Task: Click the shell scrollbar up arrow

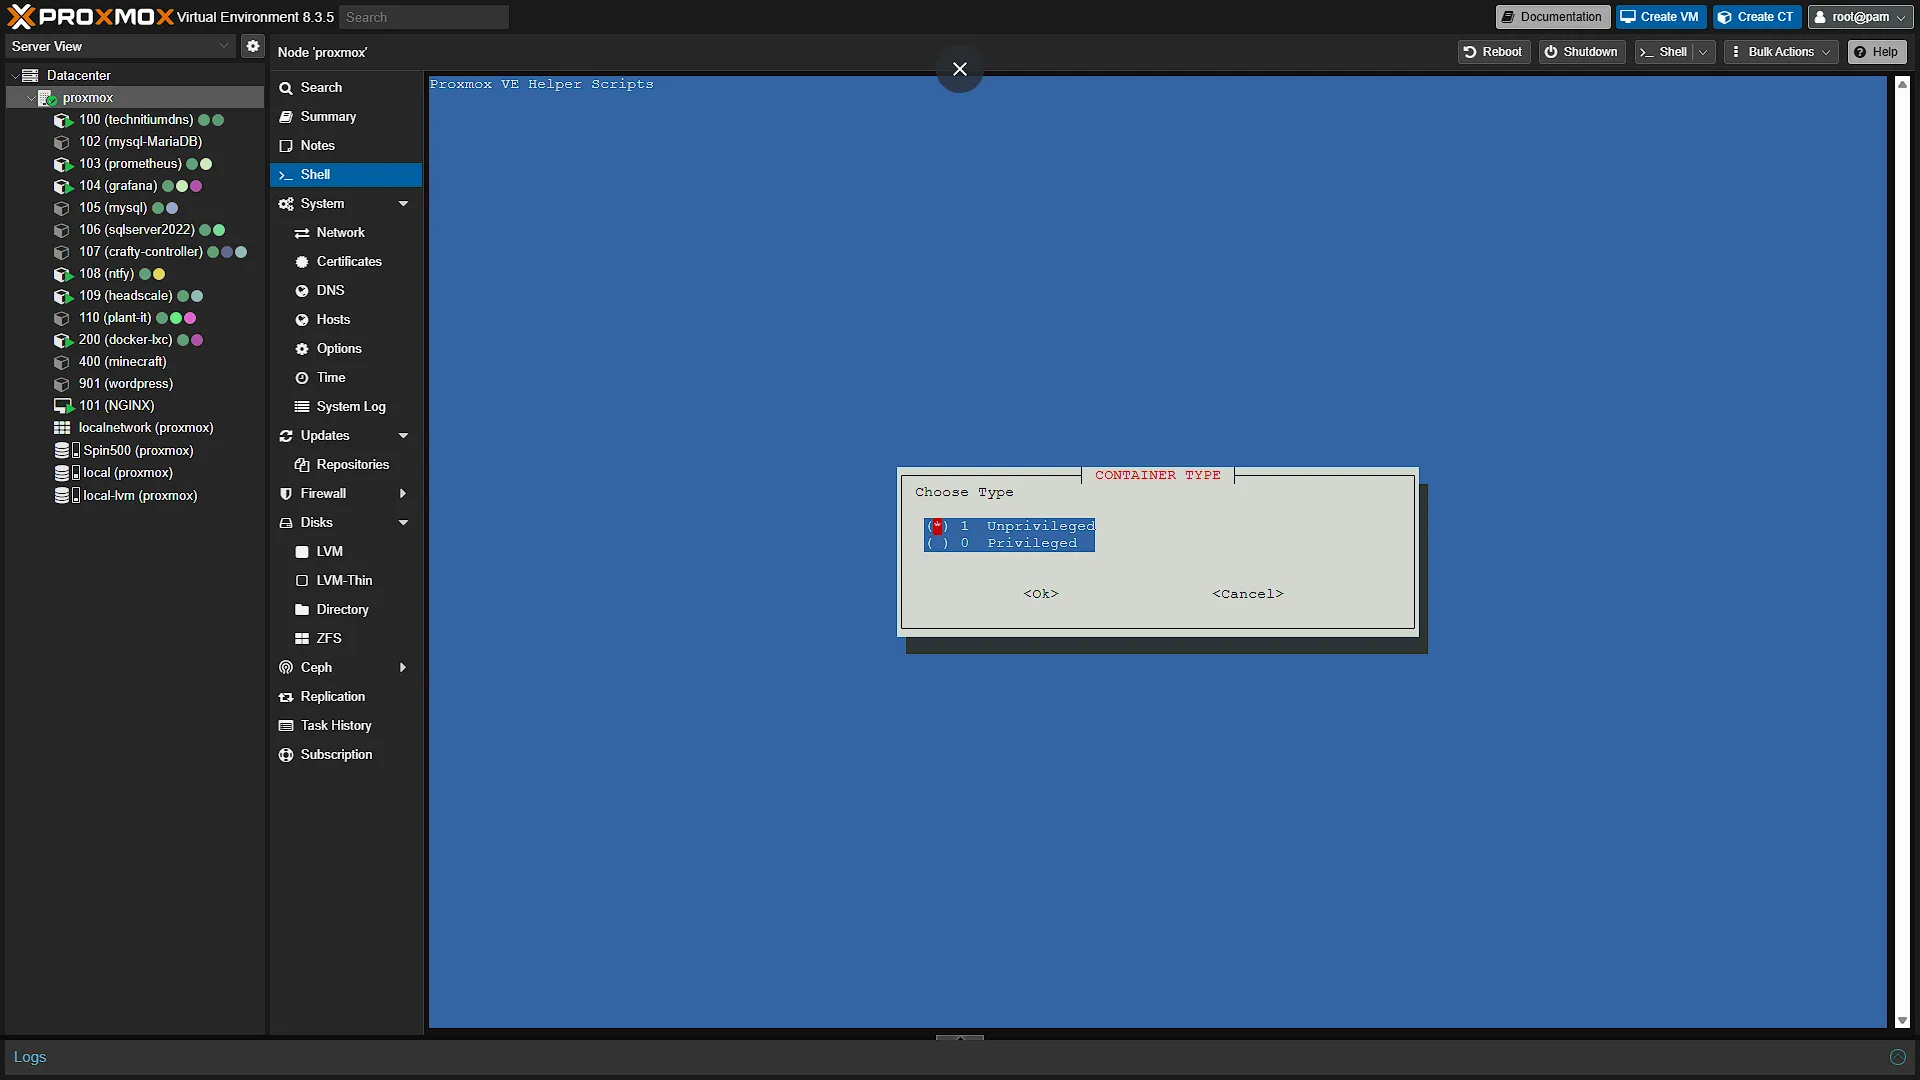Action: point(1902,85)
